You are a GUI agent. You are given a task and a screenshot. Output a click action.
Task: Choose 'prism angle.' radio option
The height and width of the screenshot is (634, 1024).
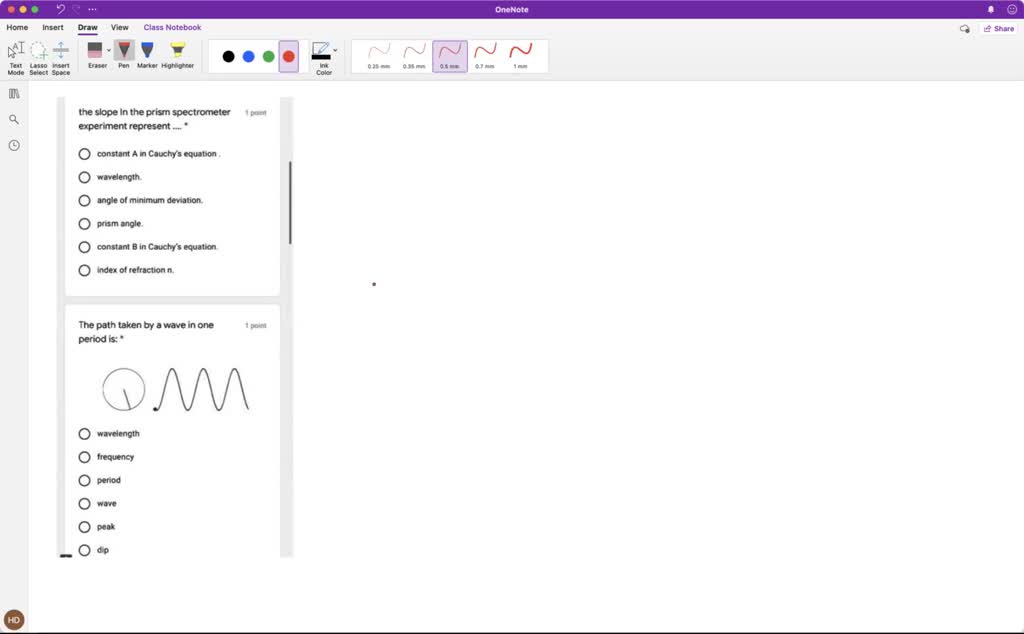[85, 223]
